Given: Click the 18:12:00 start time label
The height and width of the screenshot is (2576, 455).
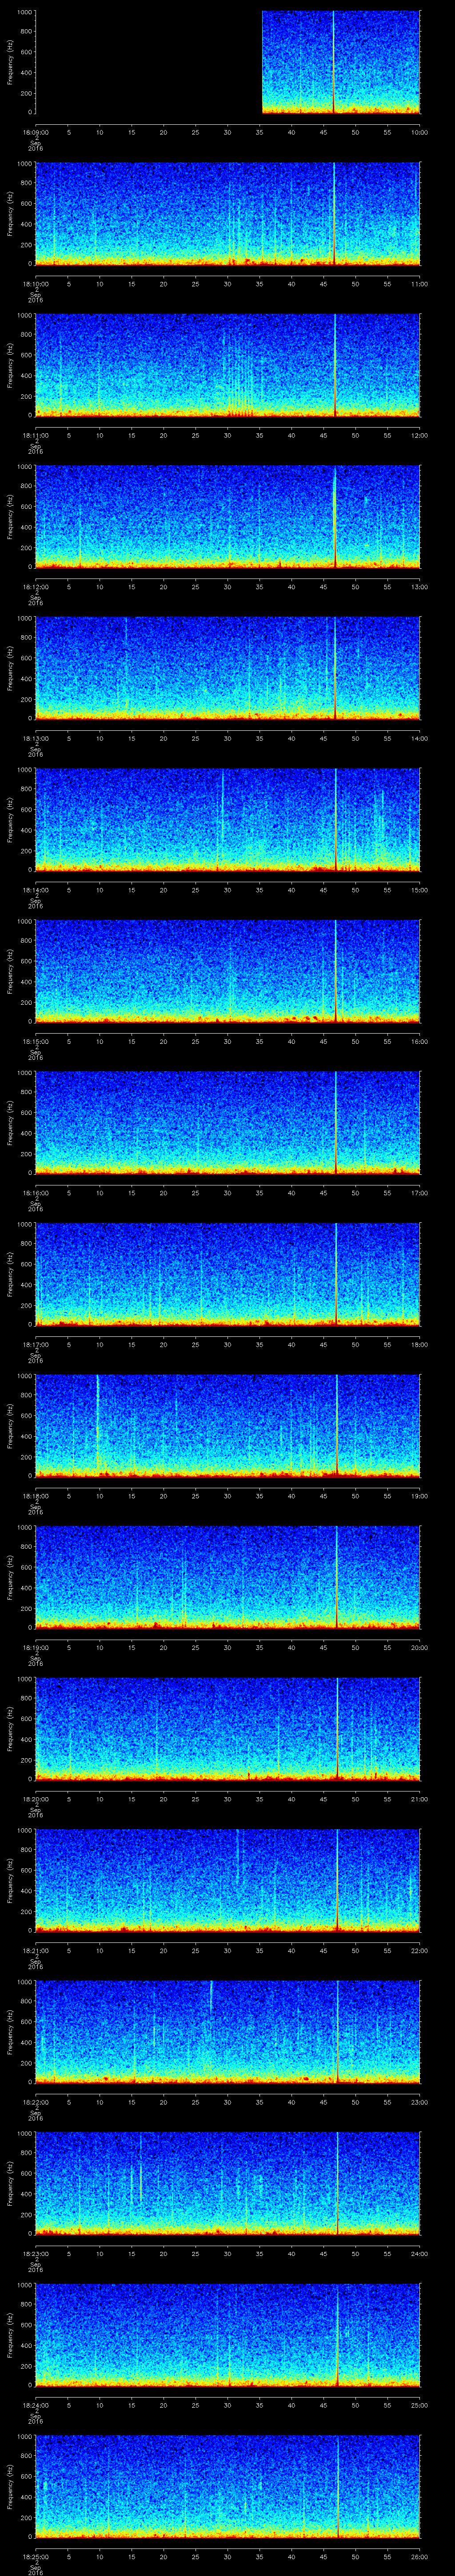Looking at the screenshot, I should (x=35, y=587).
